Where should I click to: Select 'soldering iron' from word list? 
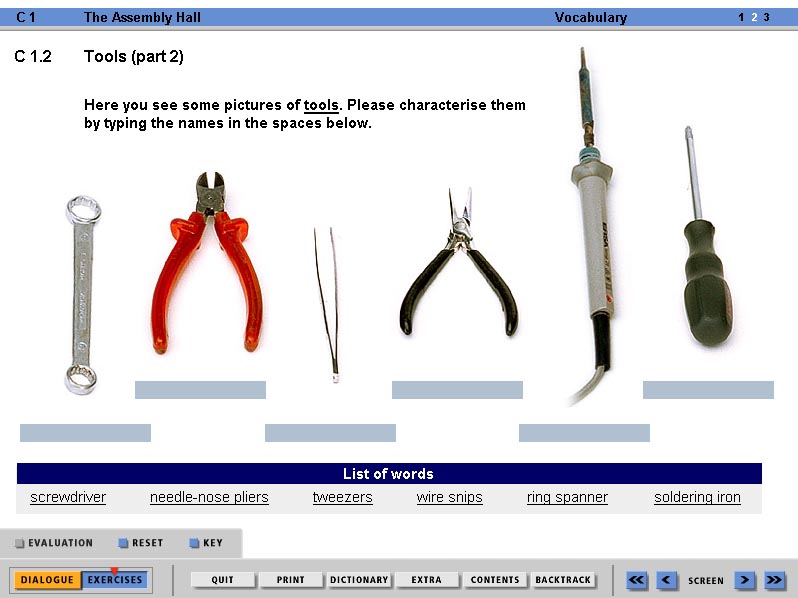[x=697, y=497]
